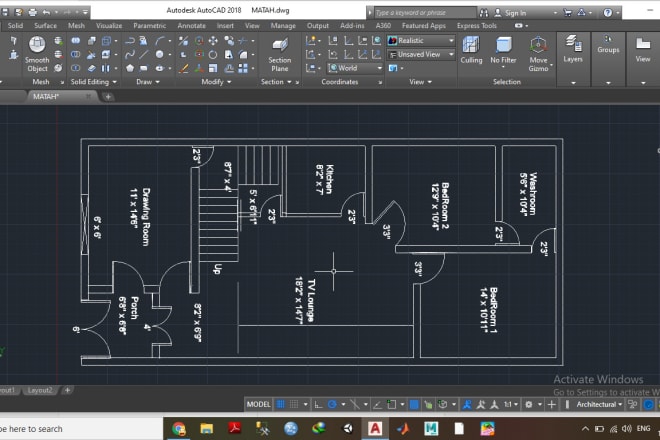The width and height of the screenshot is (660, 440).
Task: Toggle the blue selection cycling square in status bar
Action: 414,405
